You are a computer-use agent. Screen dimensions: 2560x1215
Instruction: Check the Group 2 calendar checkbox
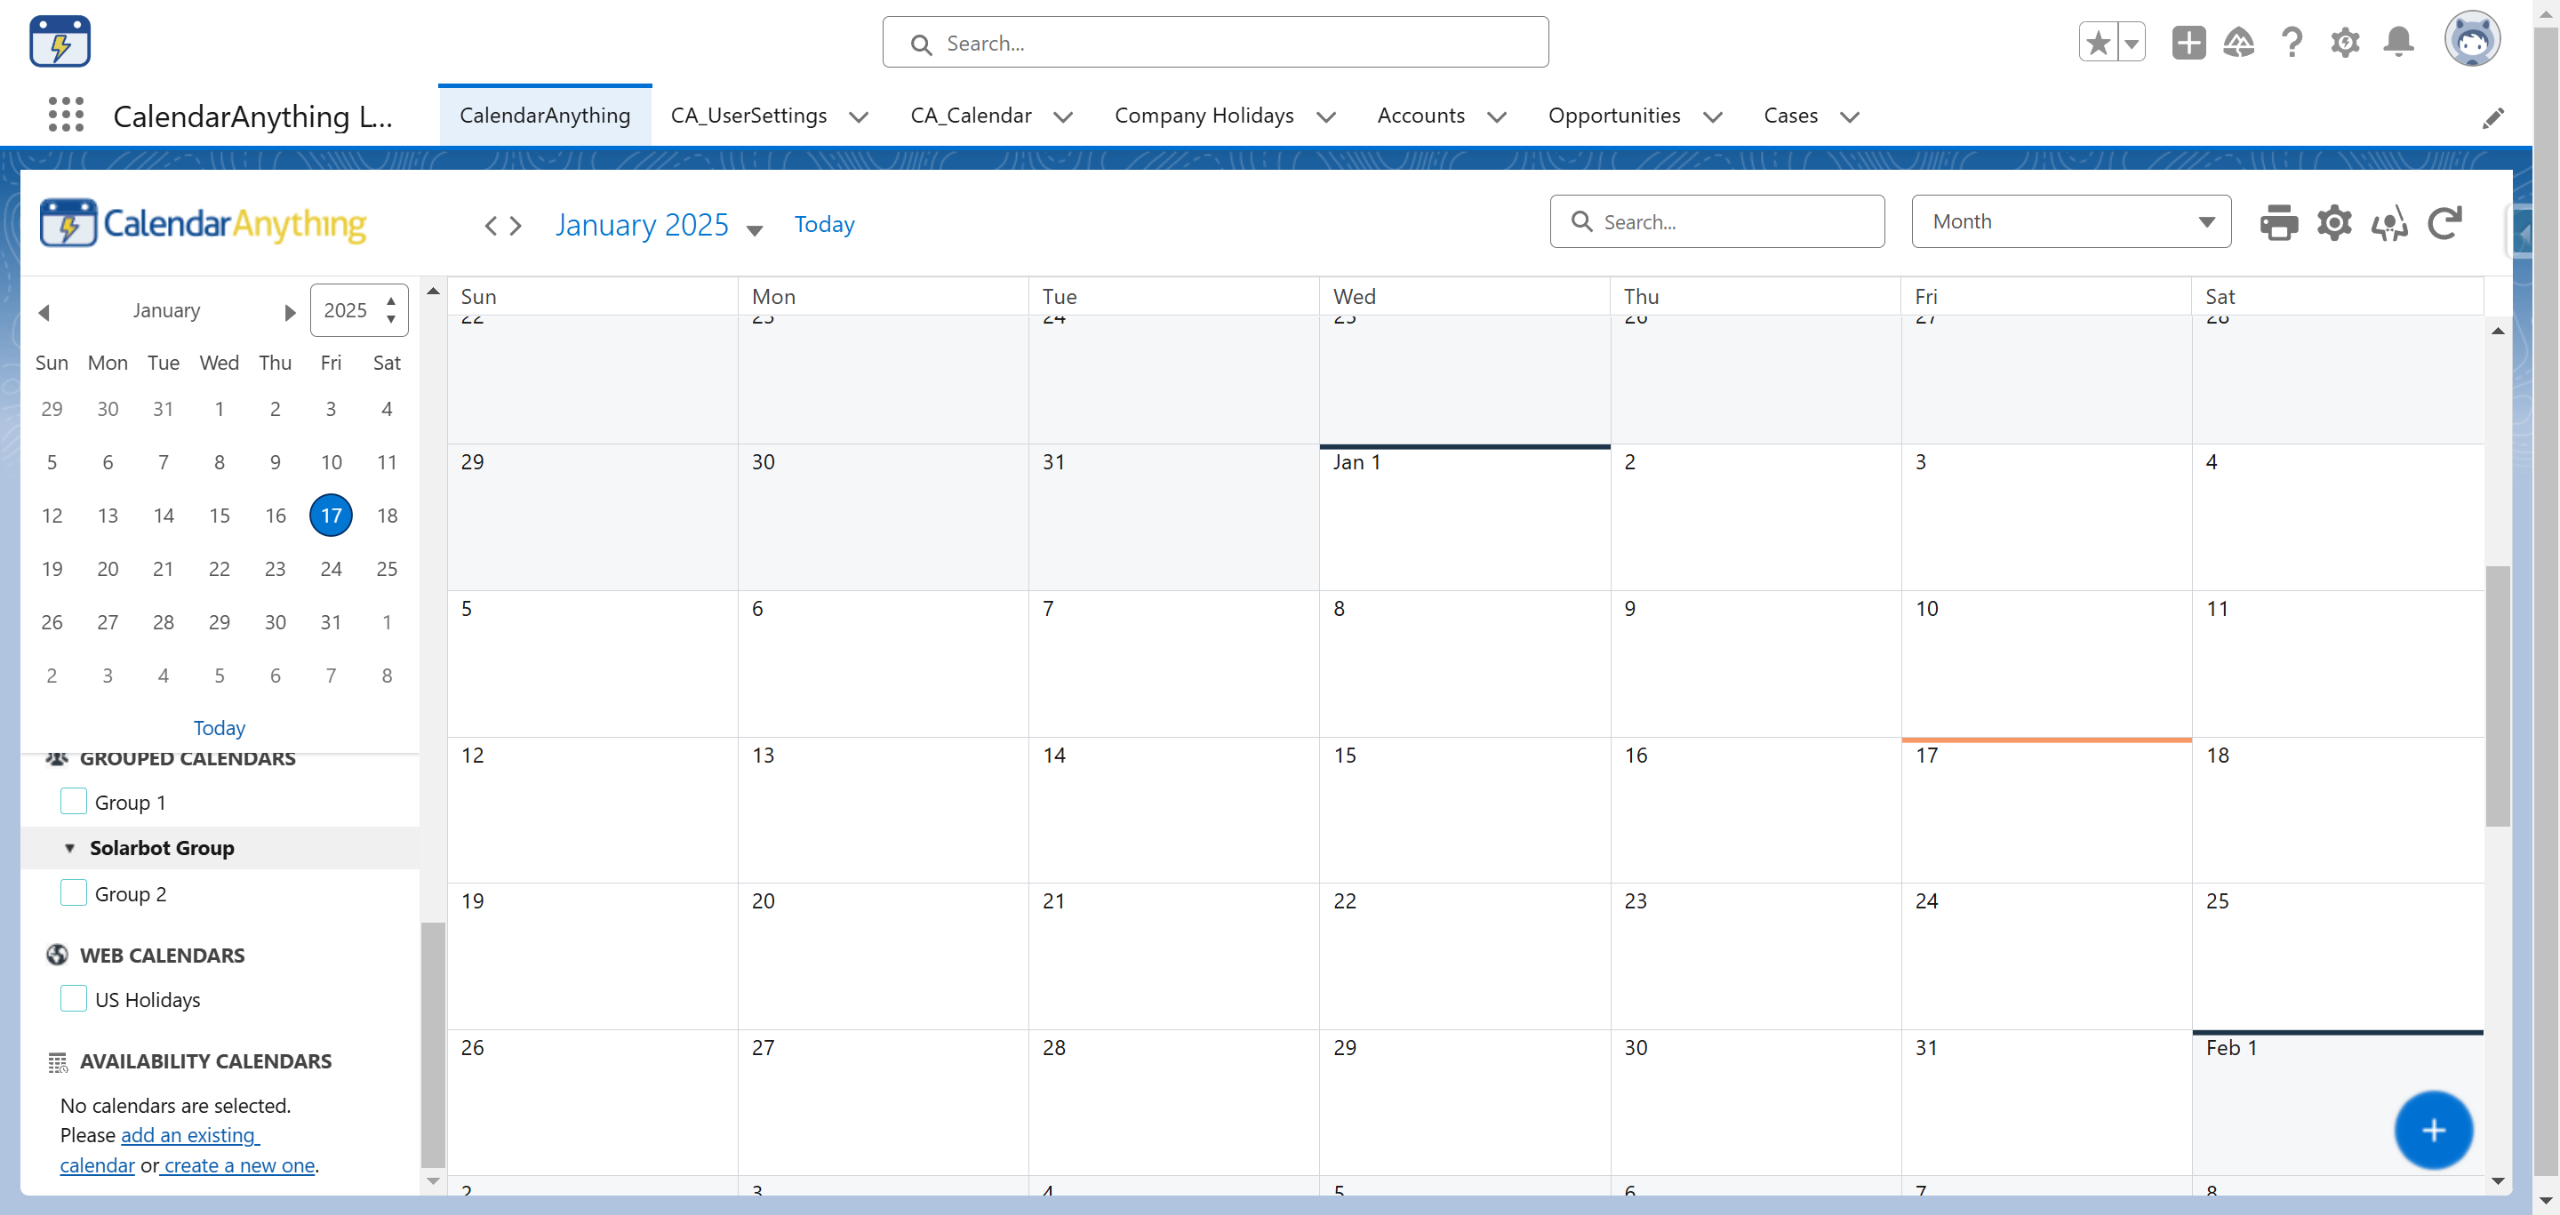pos(73,893)
